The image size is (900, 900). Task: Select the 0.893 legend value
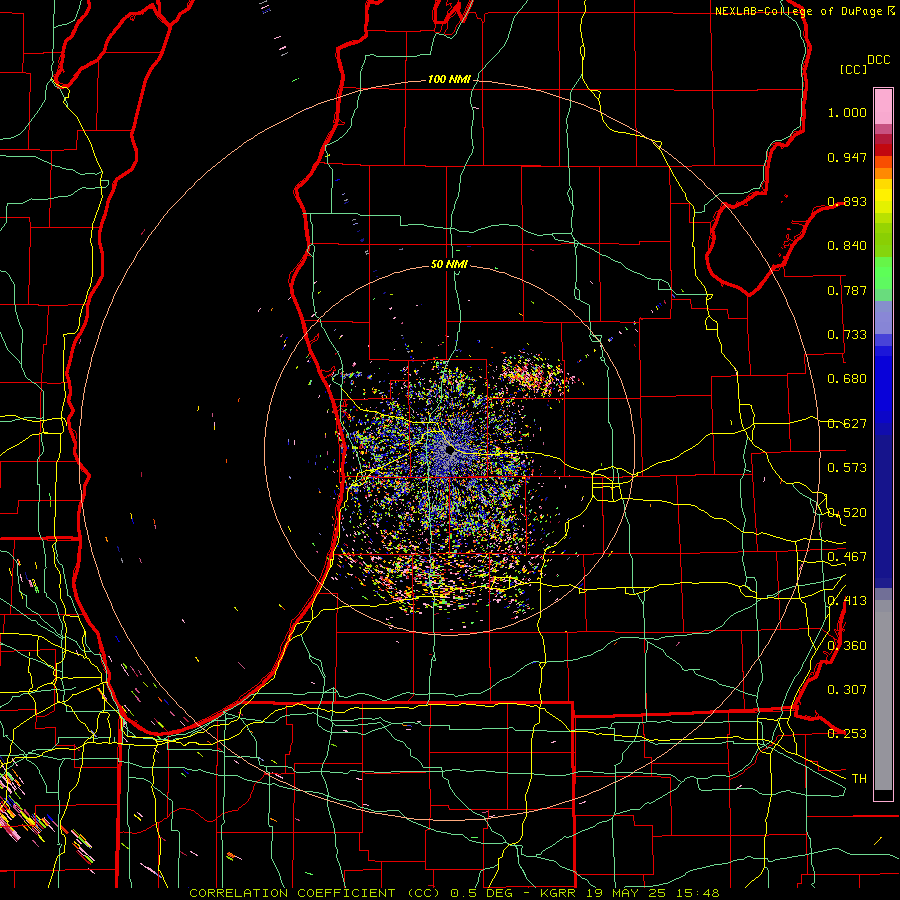pyautogui.click(x=847, y=201)
